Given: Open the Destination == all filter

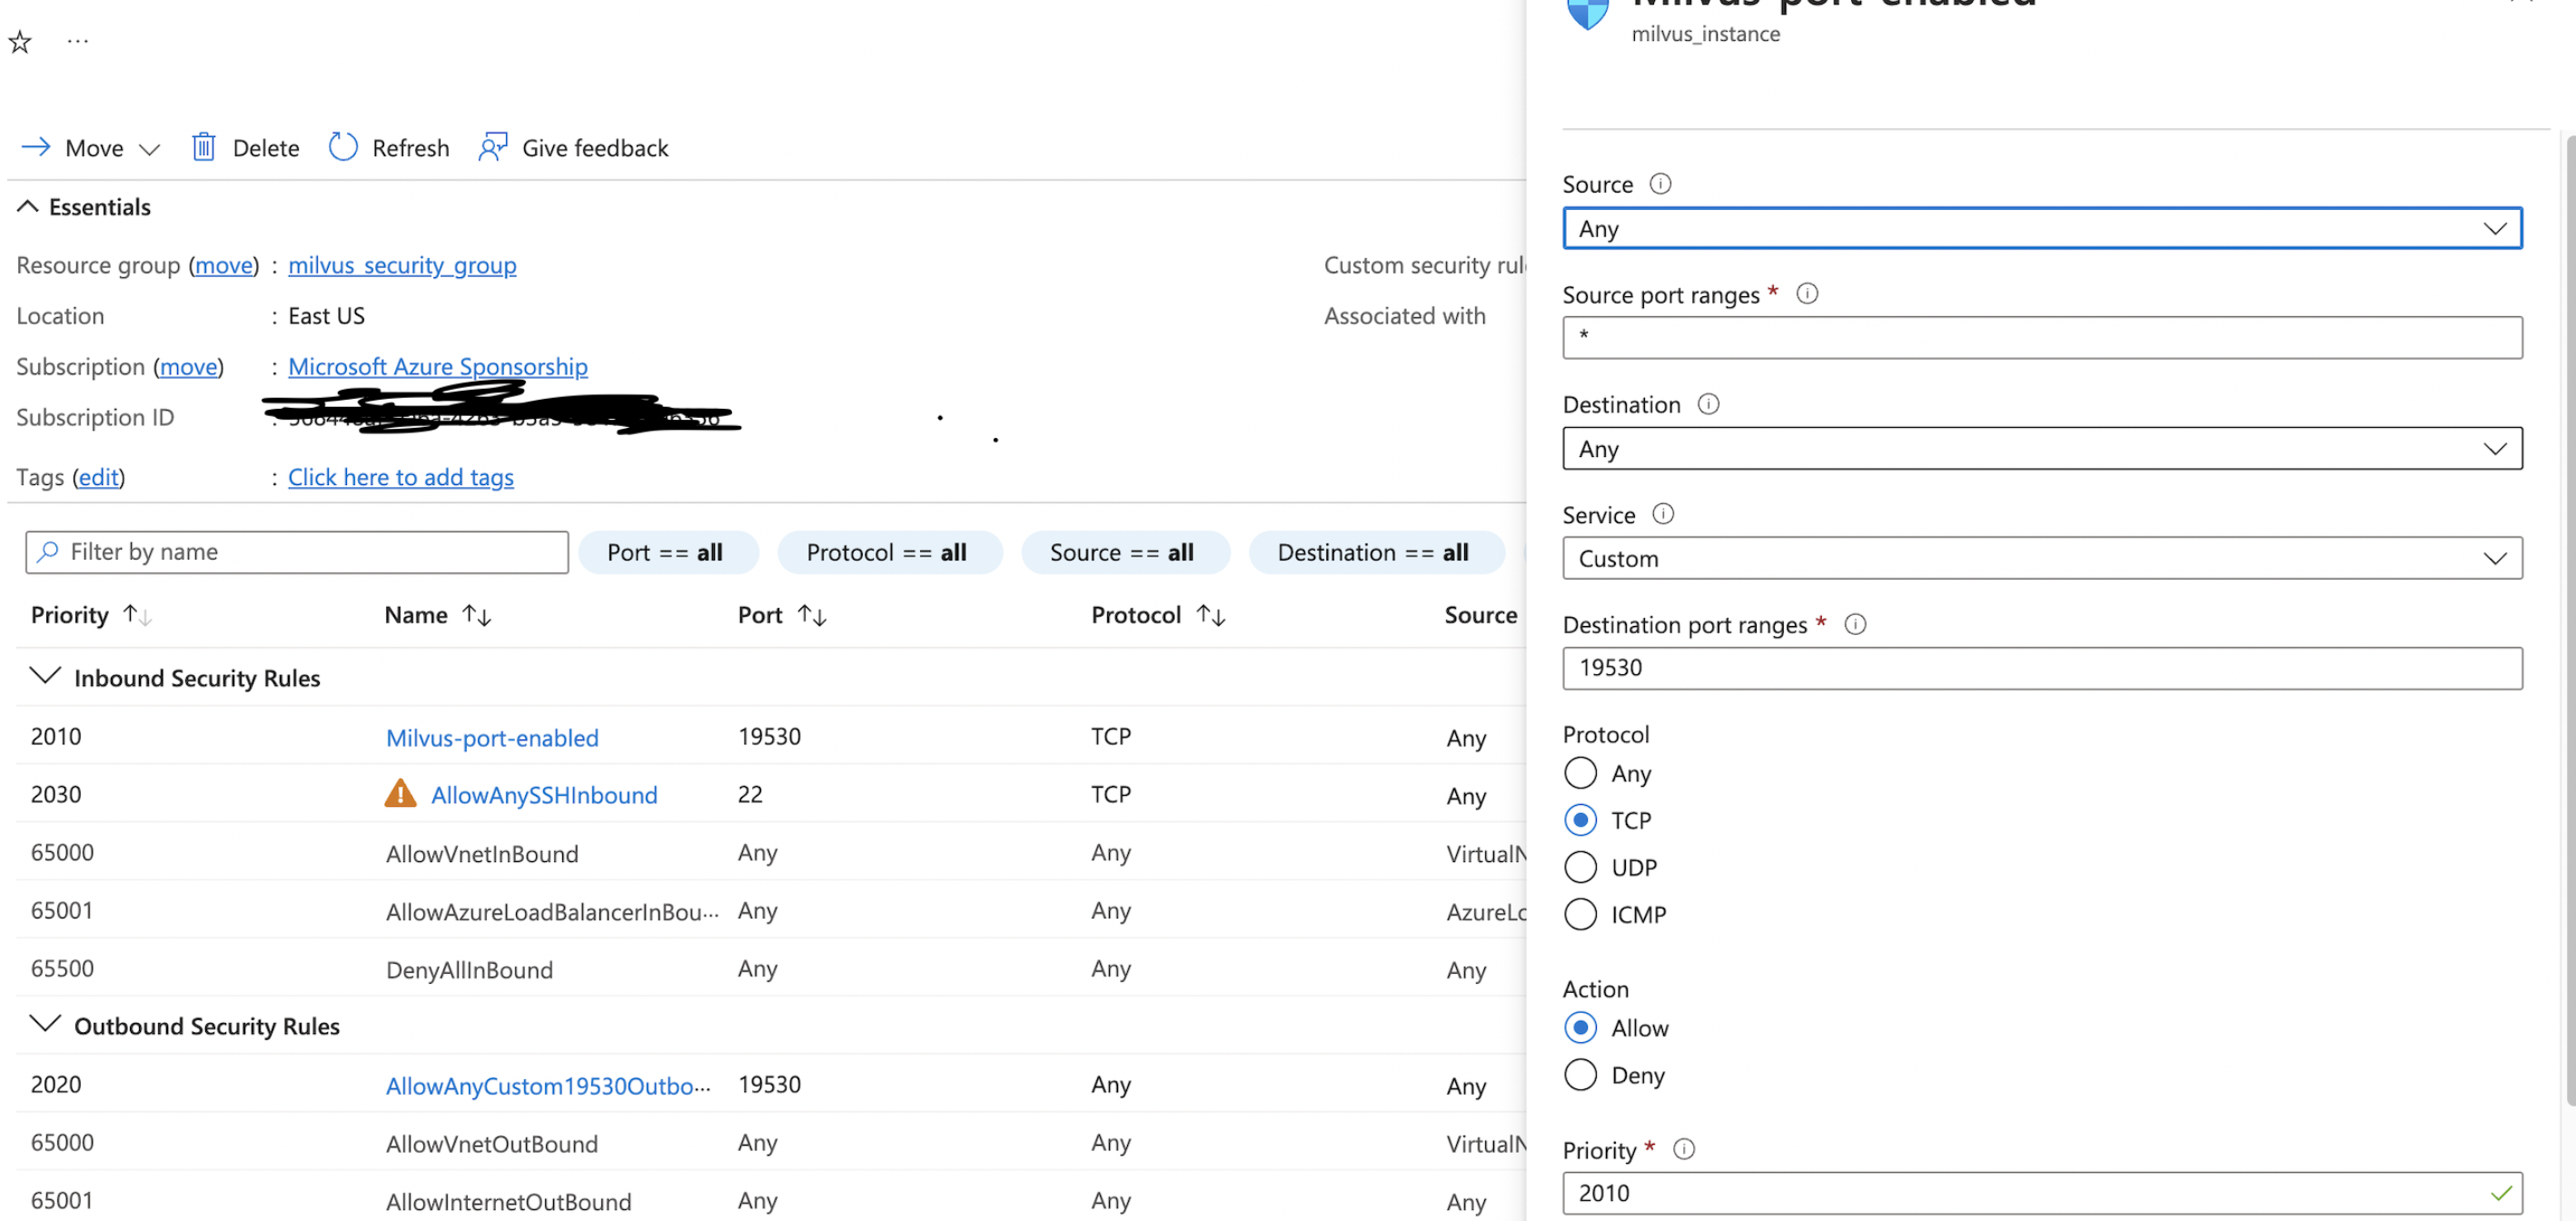Looking at the screenshot, I should pyautogui.click(x=1375, y=552).
